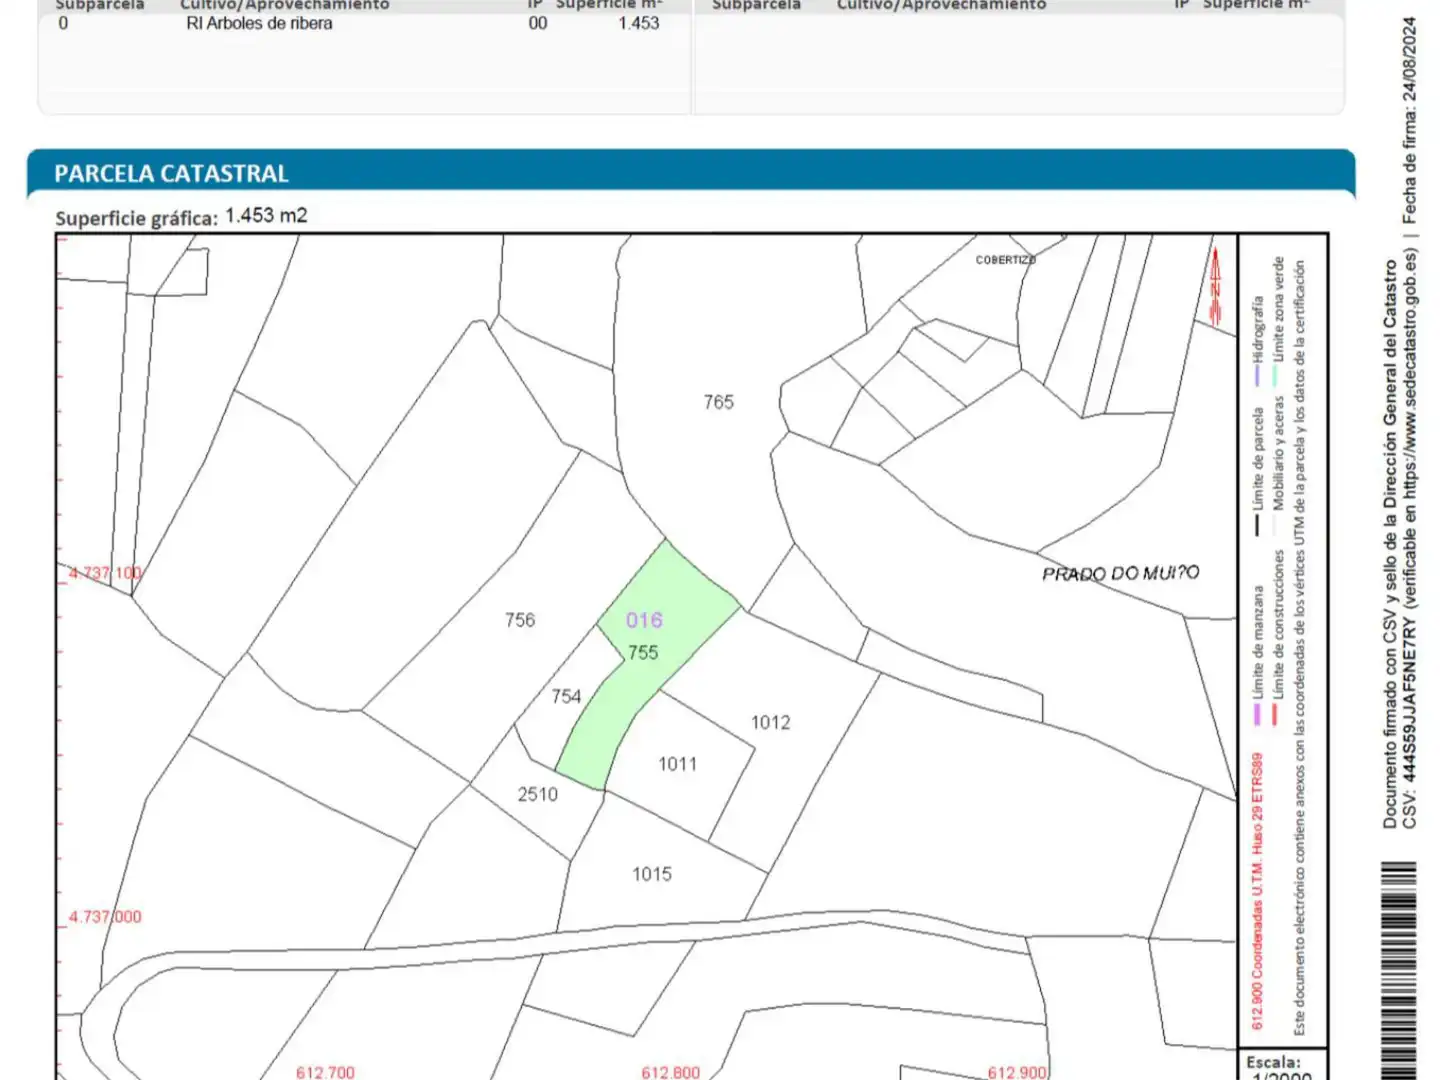Screen dimensions: 1440x1080
Task: Click the 612.700 coordinate label
Action: click(325, 1072)
